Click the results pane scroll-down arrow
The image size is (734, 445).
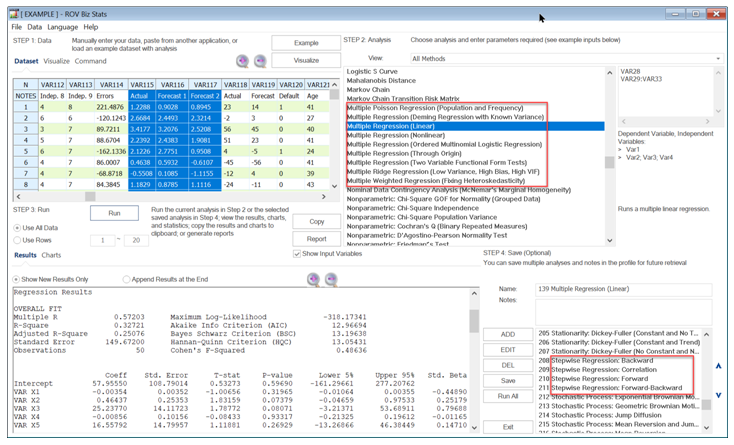click(x=474, y=427)
